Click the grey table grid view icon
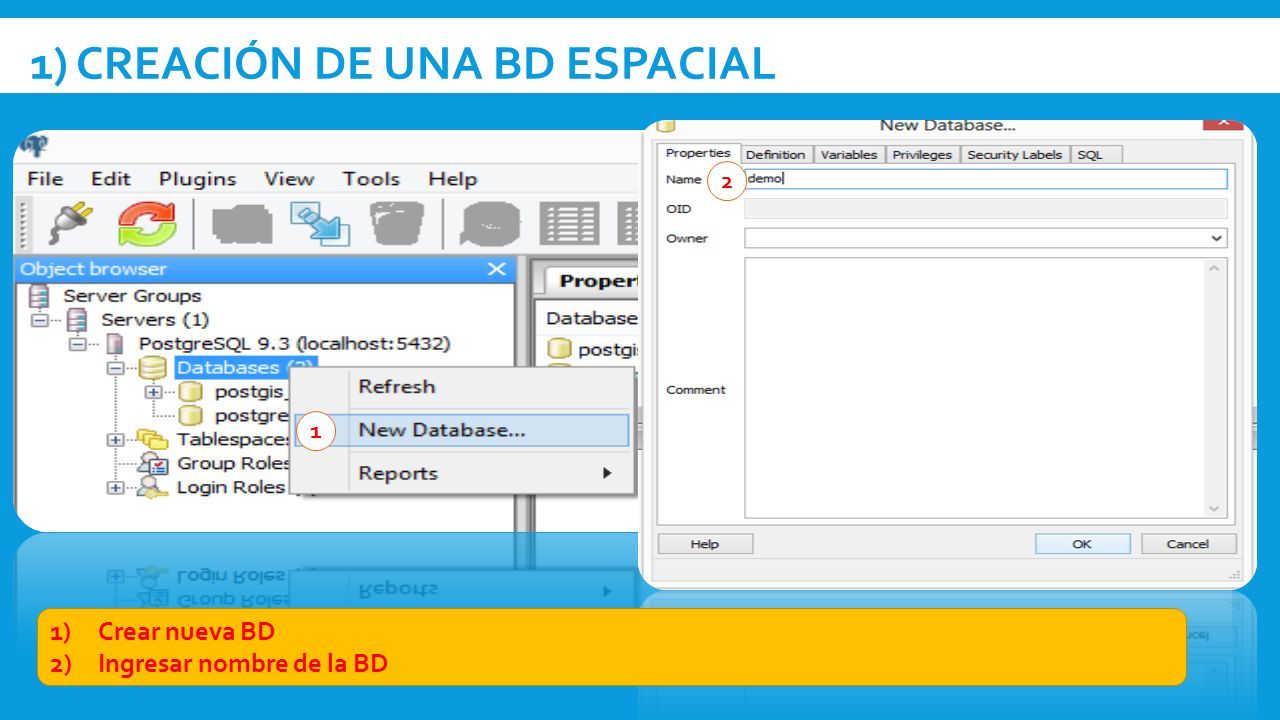Viewport: 1280px width, 720px height. tap(568, 224)
